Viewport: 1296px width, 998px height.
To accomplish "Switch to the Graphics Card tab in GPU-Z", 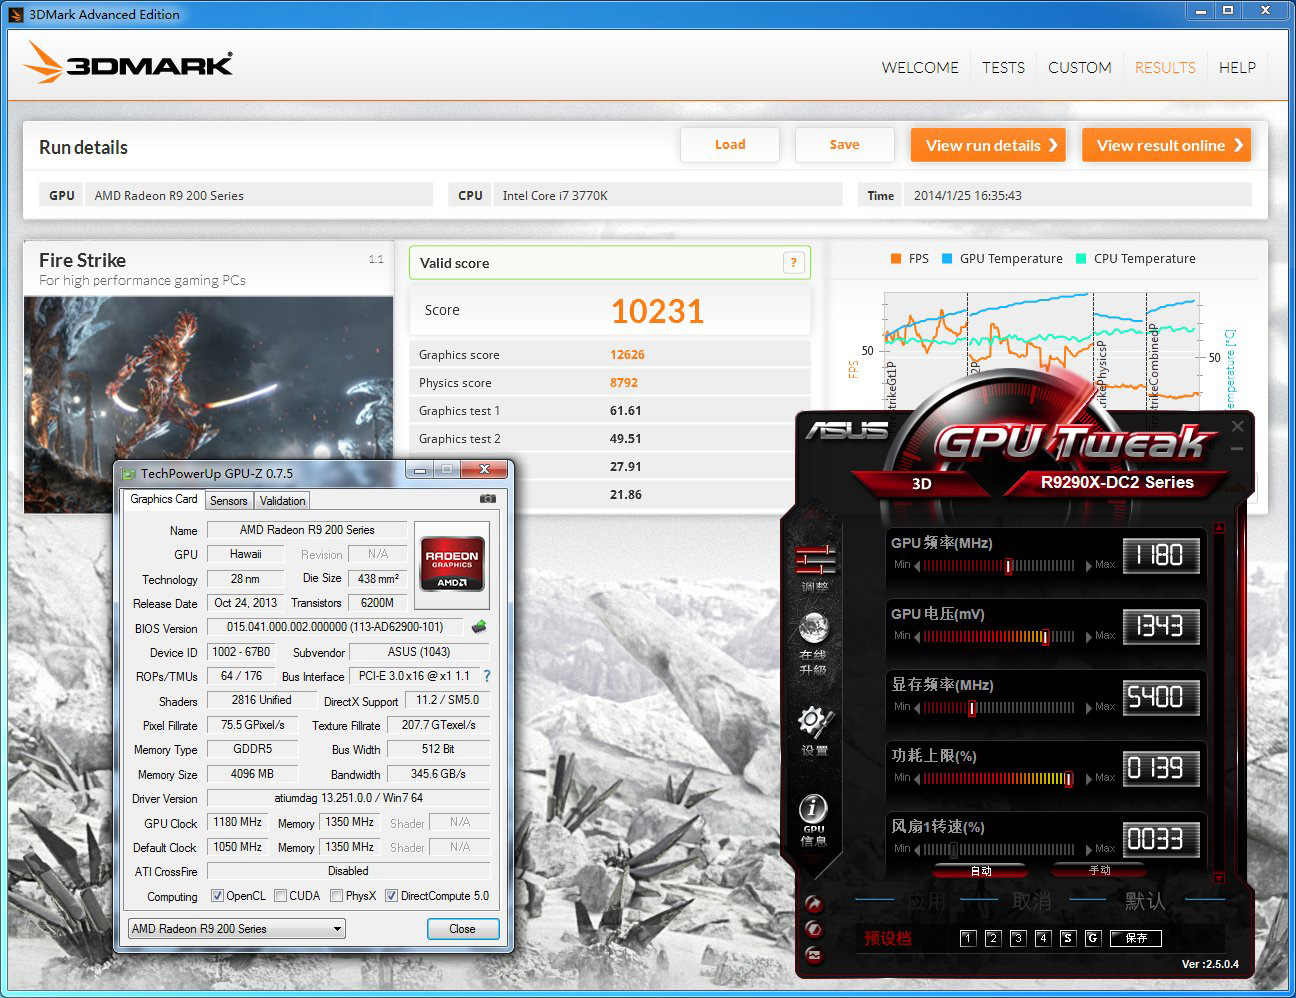I will pos(164,499).
